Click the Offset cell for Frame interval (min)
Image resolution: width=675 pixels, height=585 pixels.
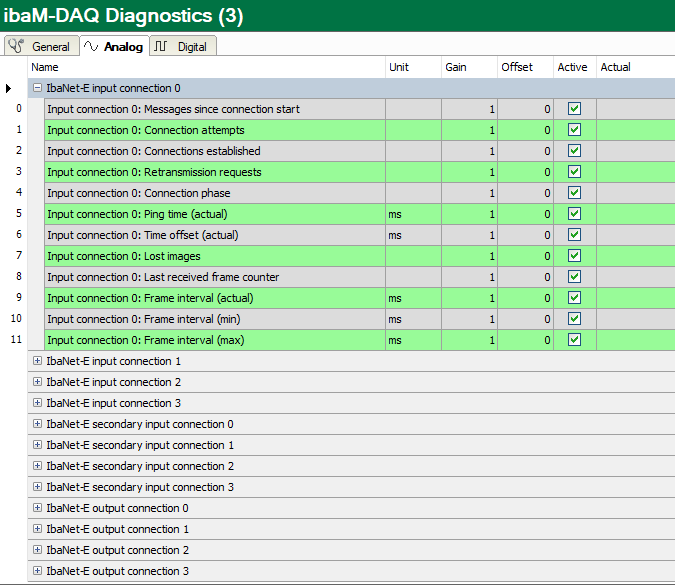click(525, 319)
